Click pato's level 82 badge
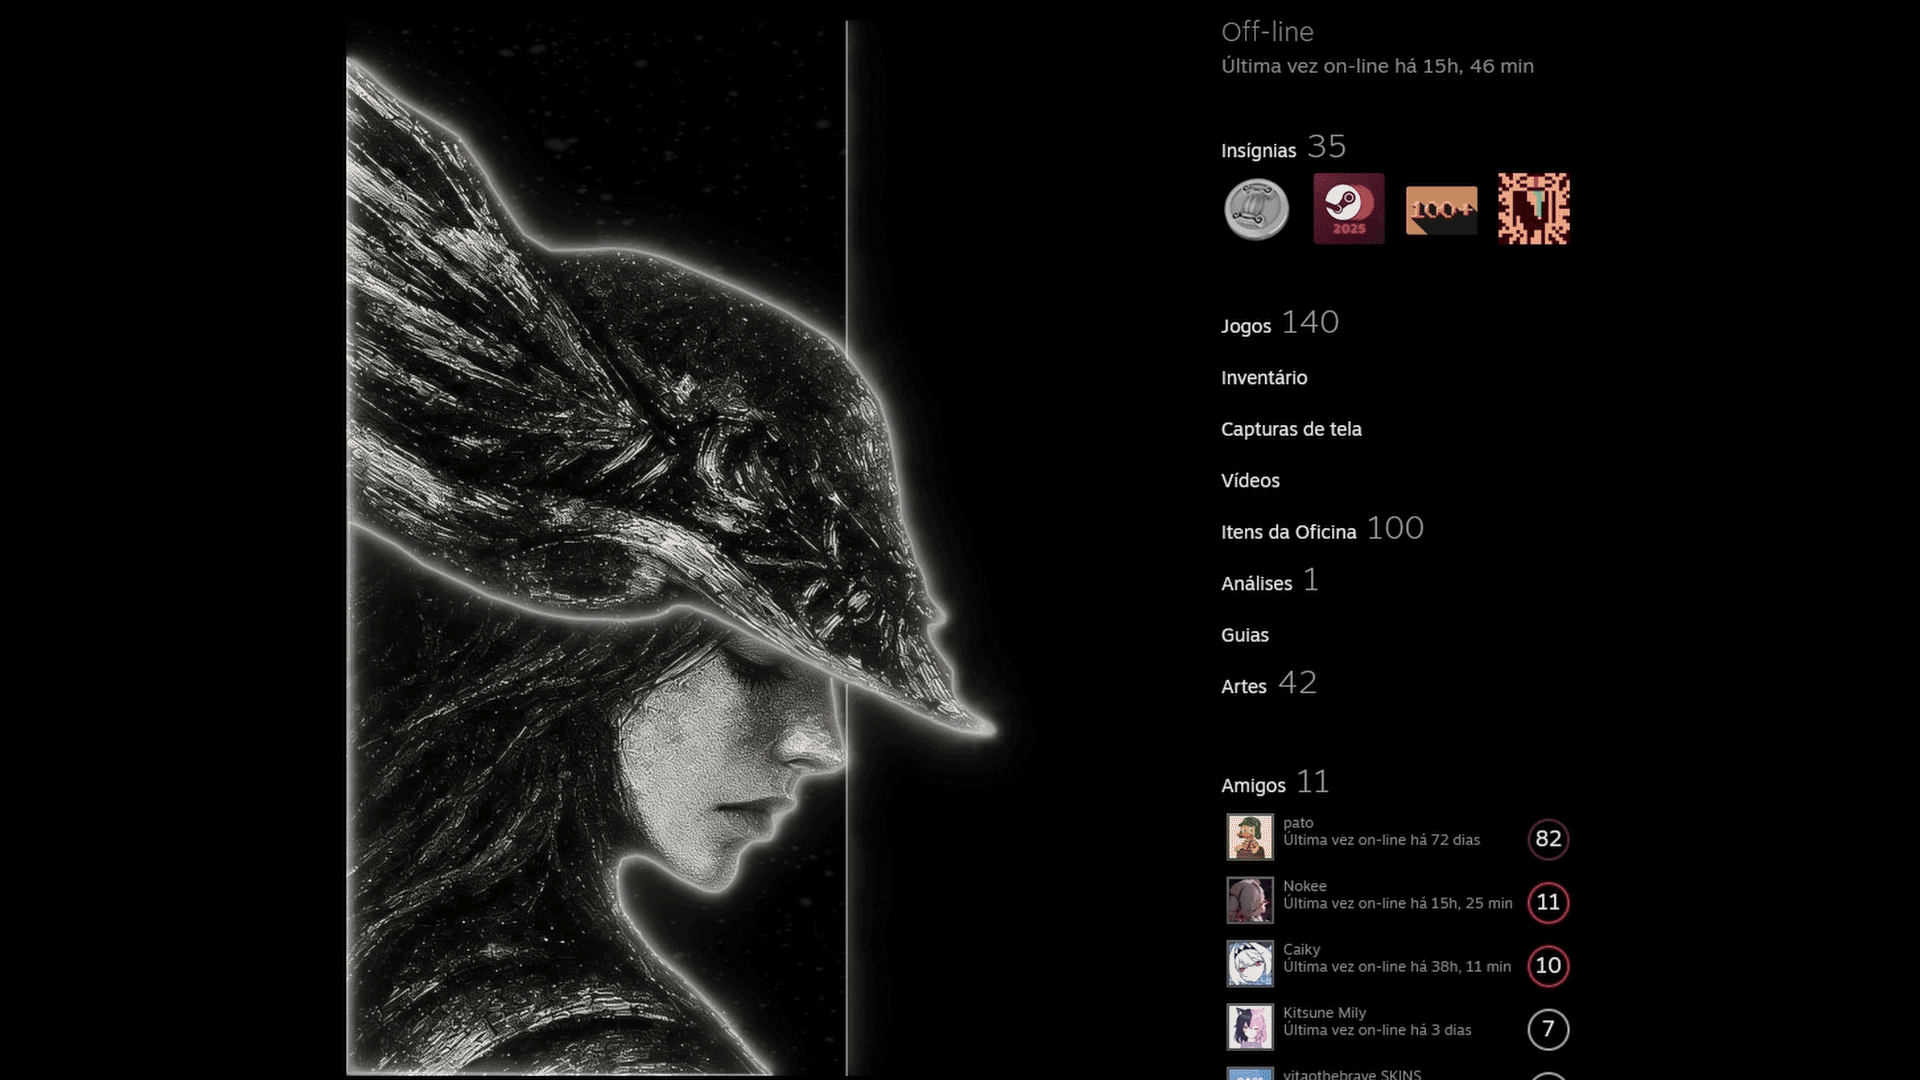 point(1548,839)
